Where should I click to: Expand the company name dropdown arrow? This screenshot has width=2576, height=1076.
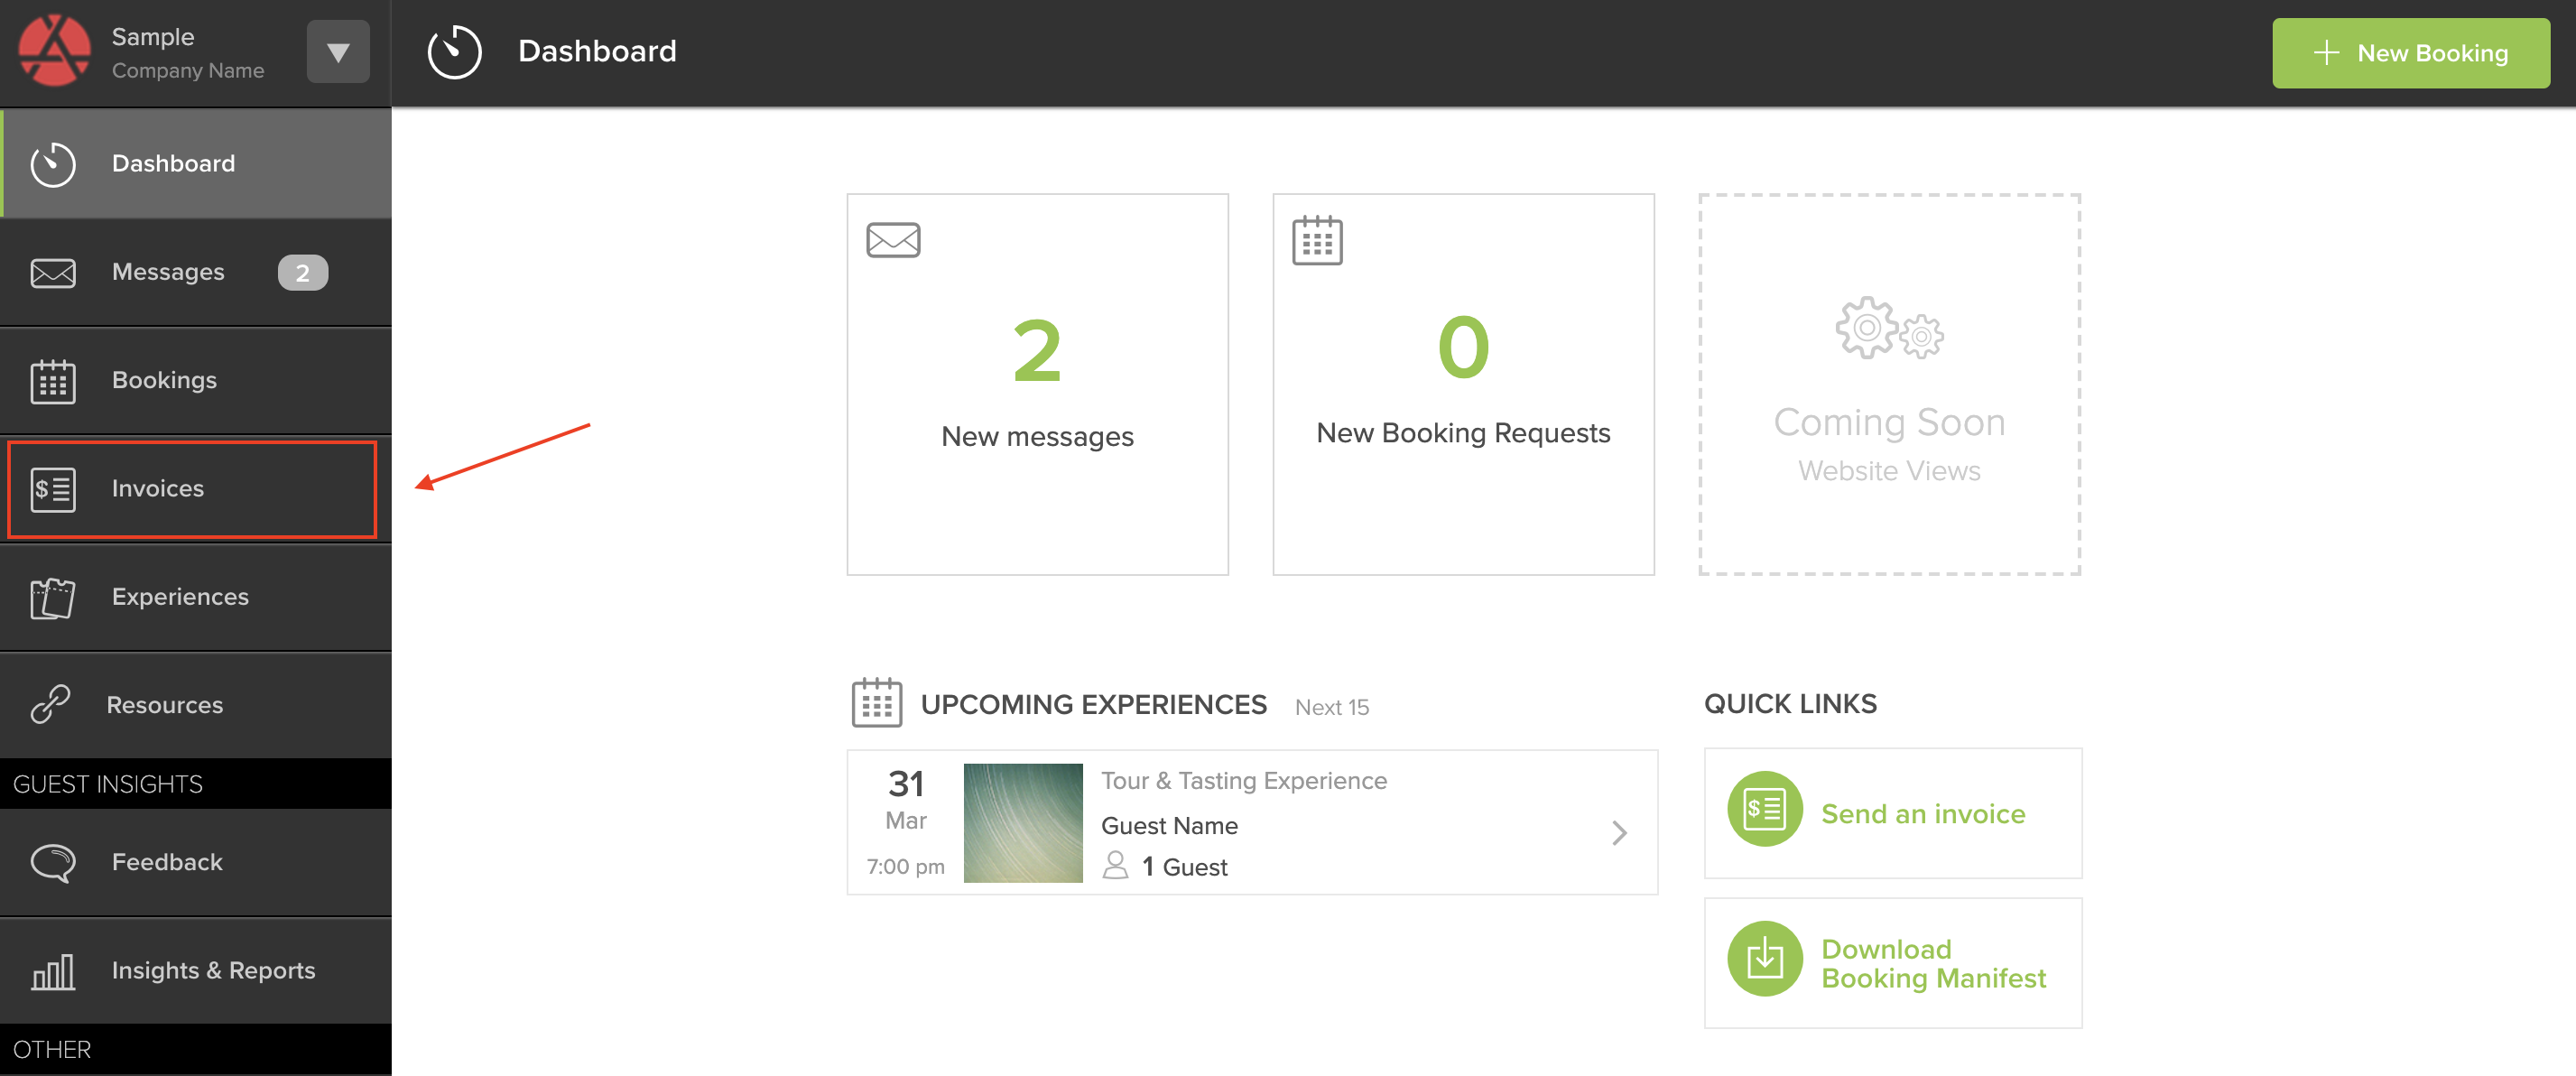tap(337, 52)
